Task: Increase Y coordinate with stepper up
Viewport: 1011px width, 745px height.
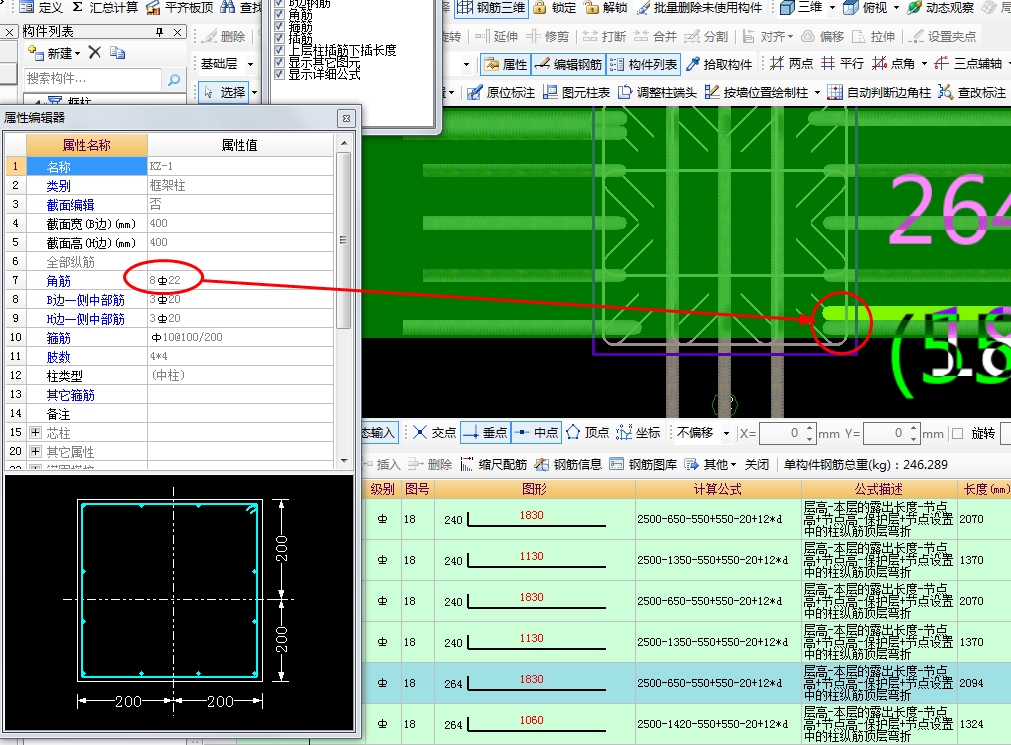Action: [913, 428]
